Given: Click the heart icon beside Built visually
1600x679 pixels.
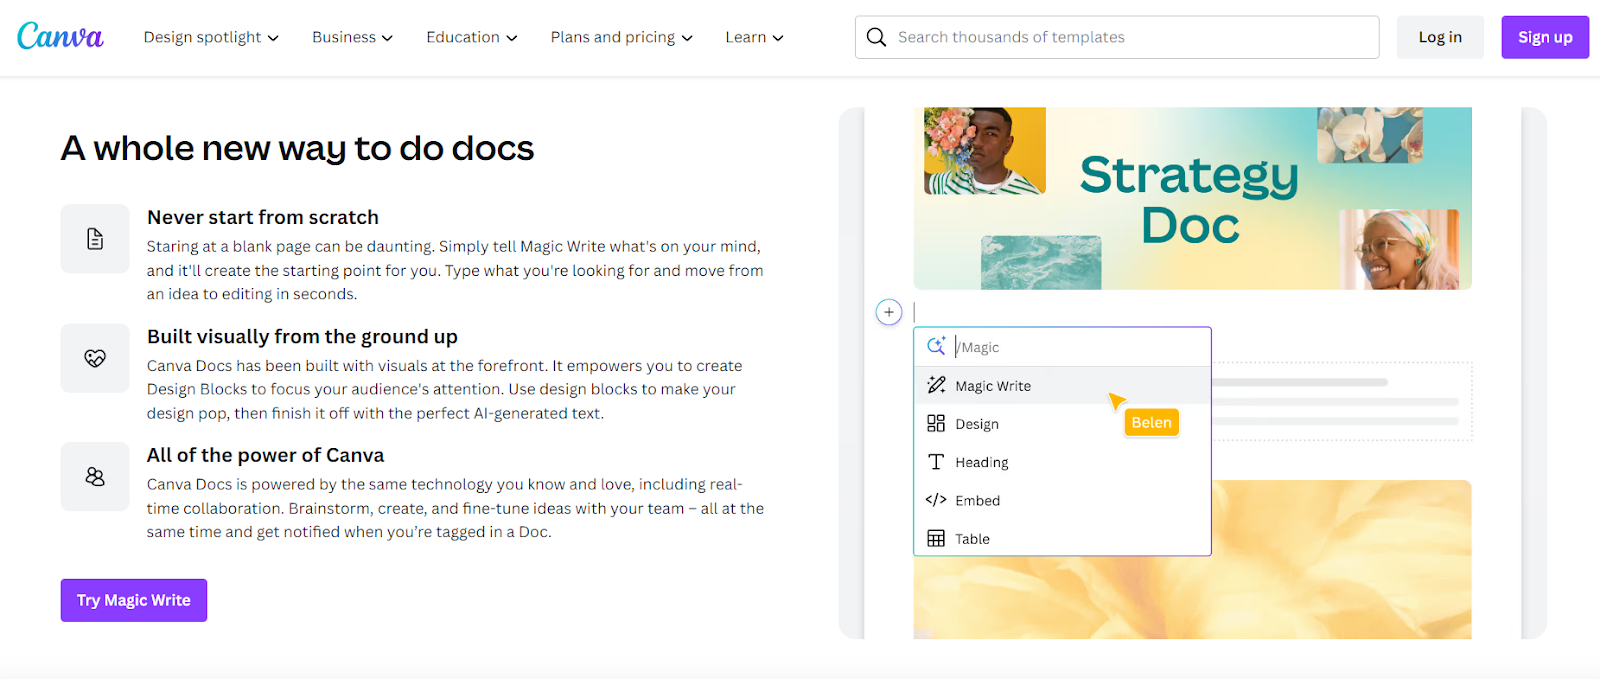Looking at the screenshot, I should tap(95, 358).
